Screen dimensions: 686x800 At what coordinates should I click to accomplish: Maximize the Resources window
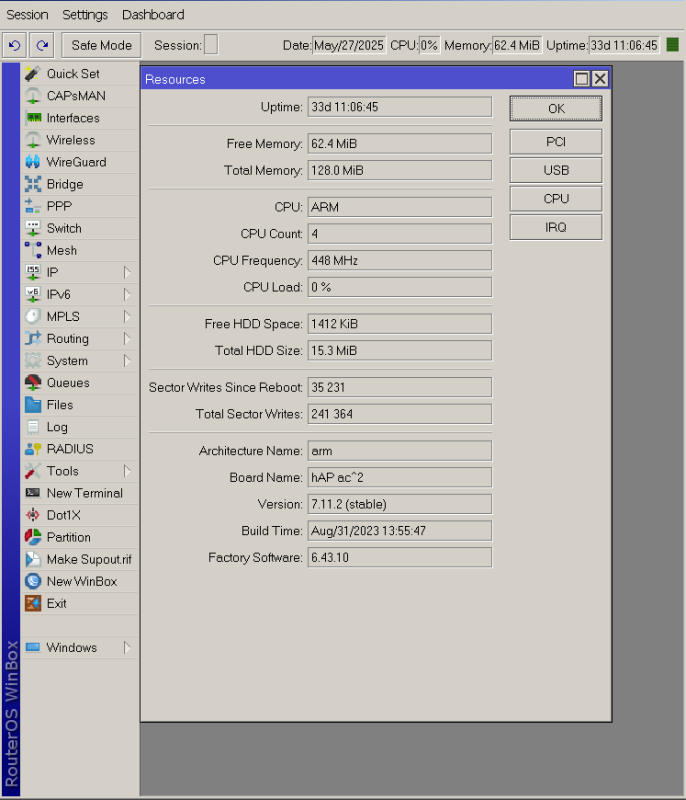[581, 79]
